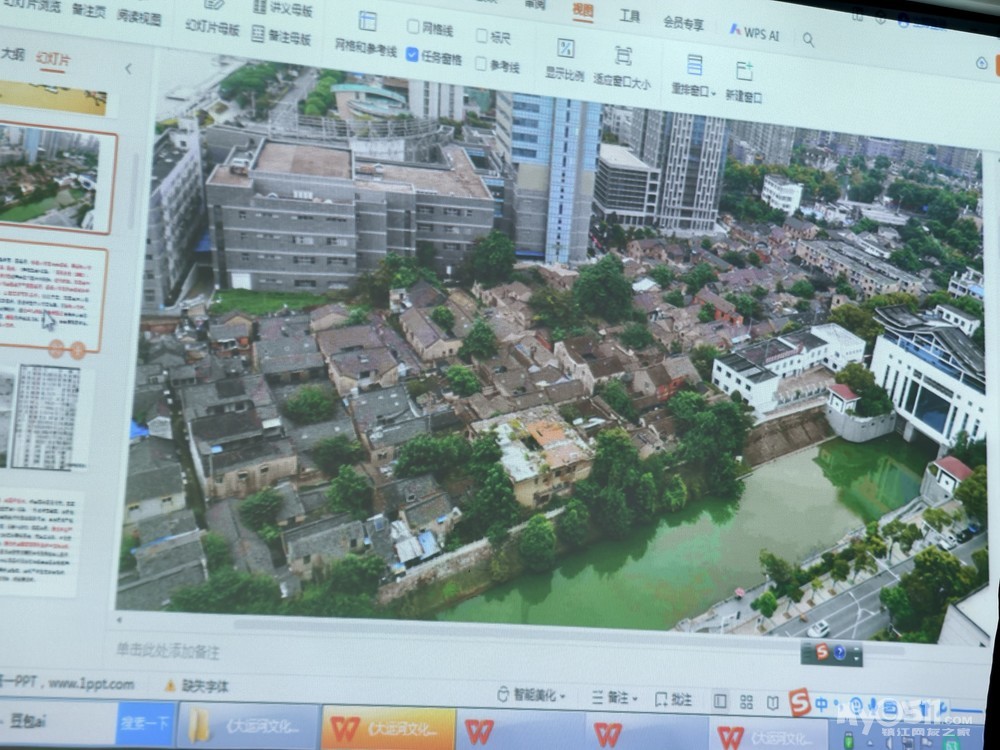
Task: Enable the Gridlines (网格线) checkbox
Action: (414, 27)
